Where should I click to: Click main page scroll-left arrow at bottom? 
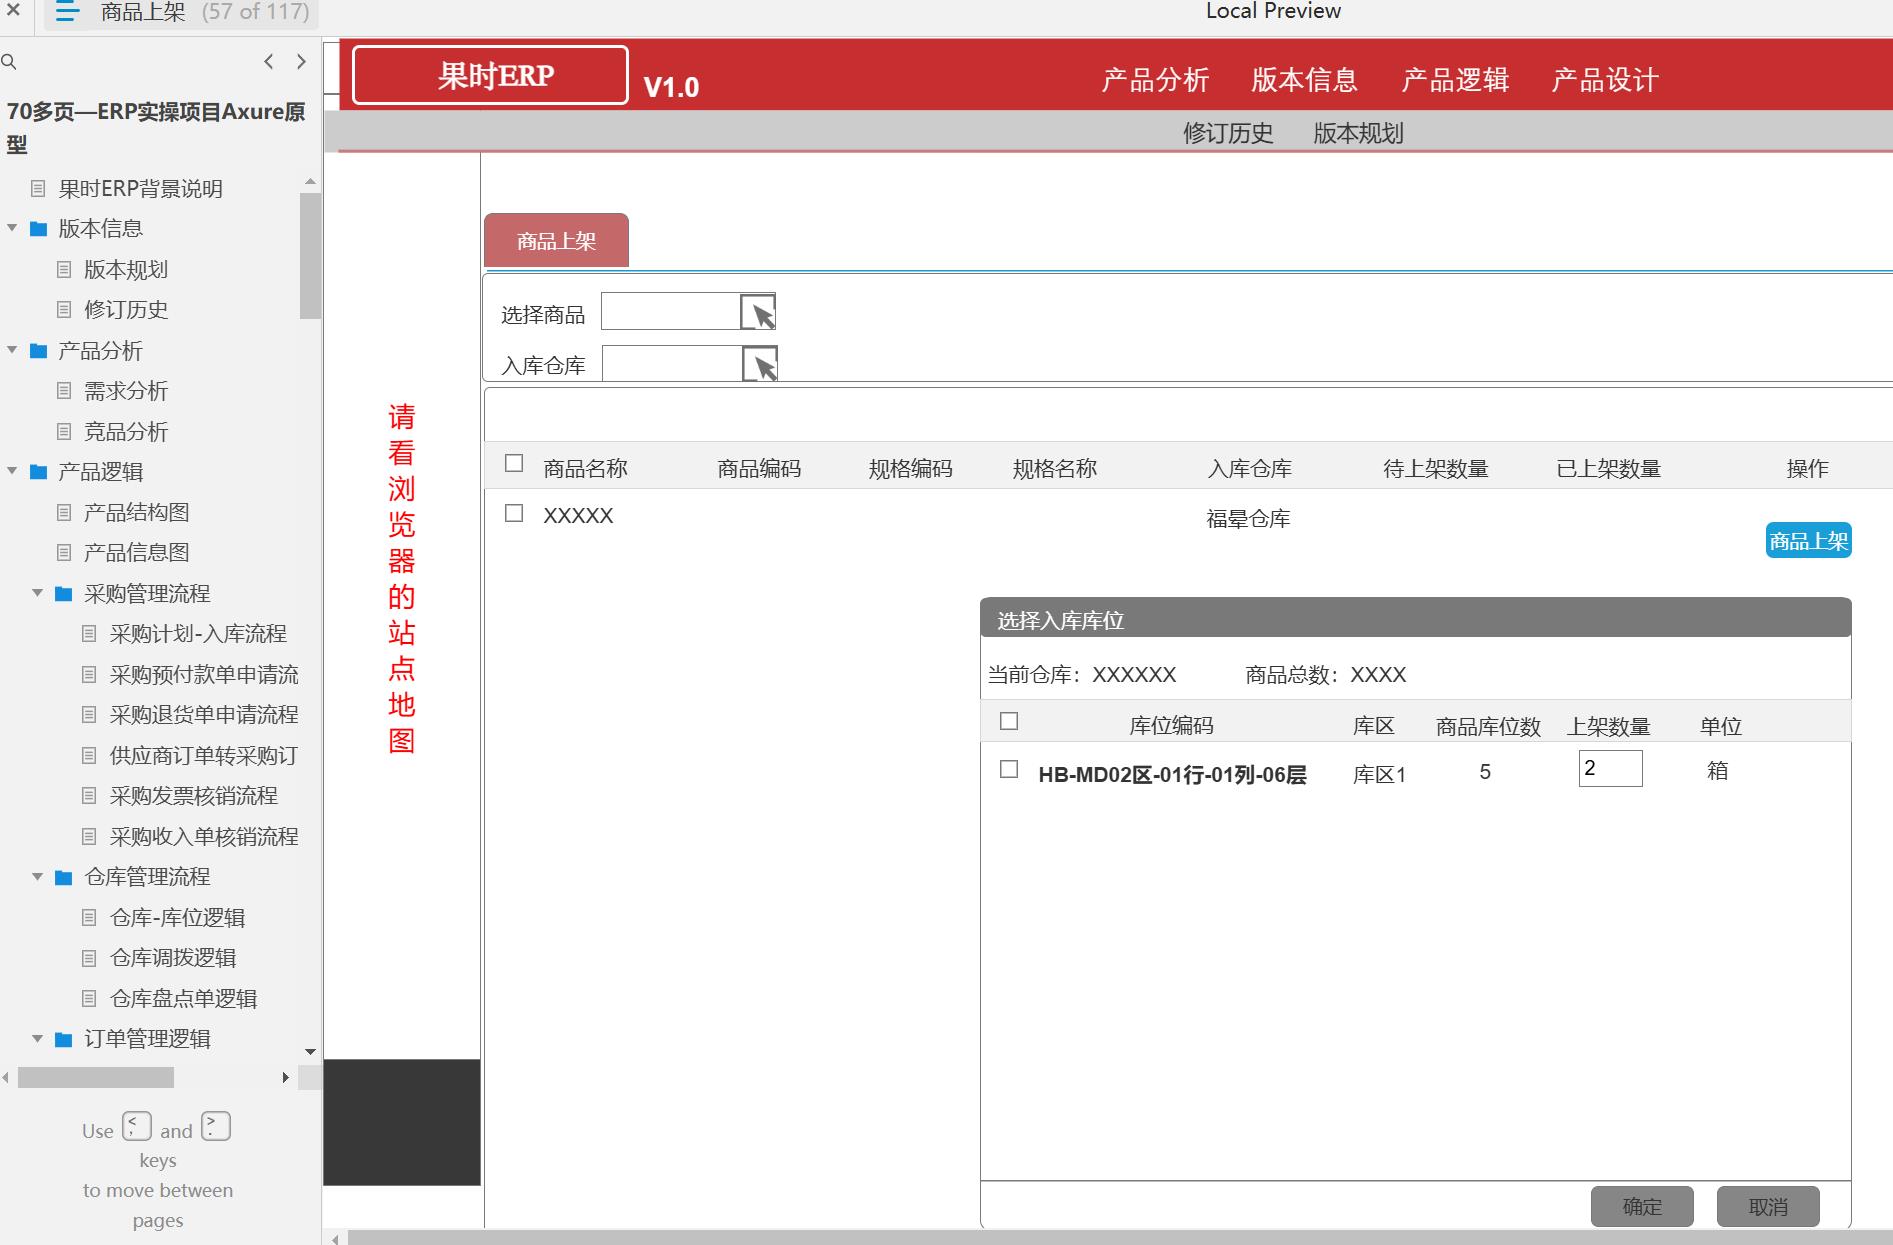336,1239
